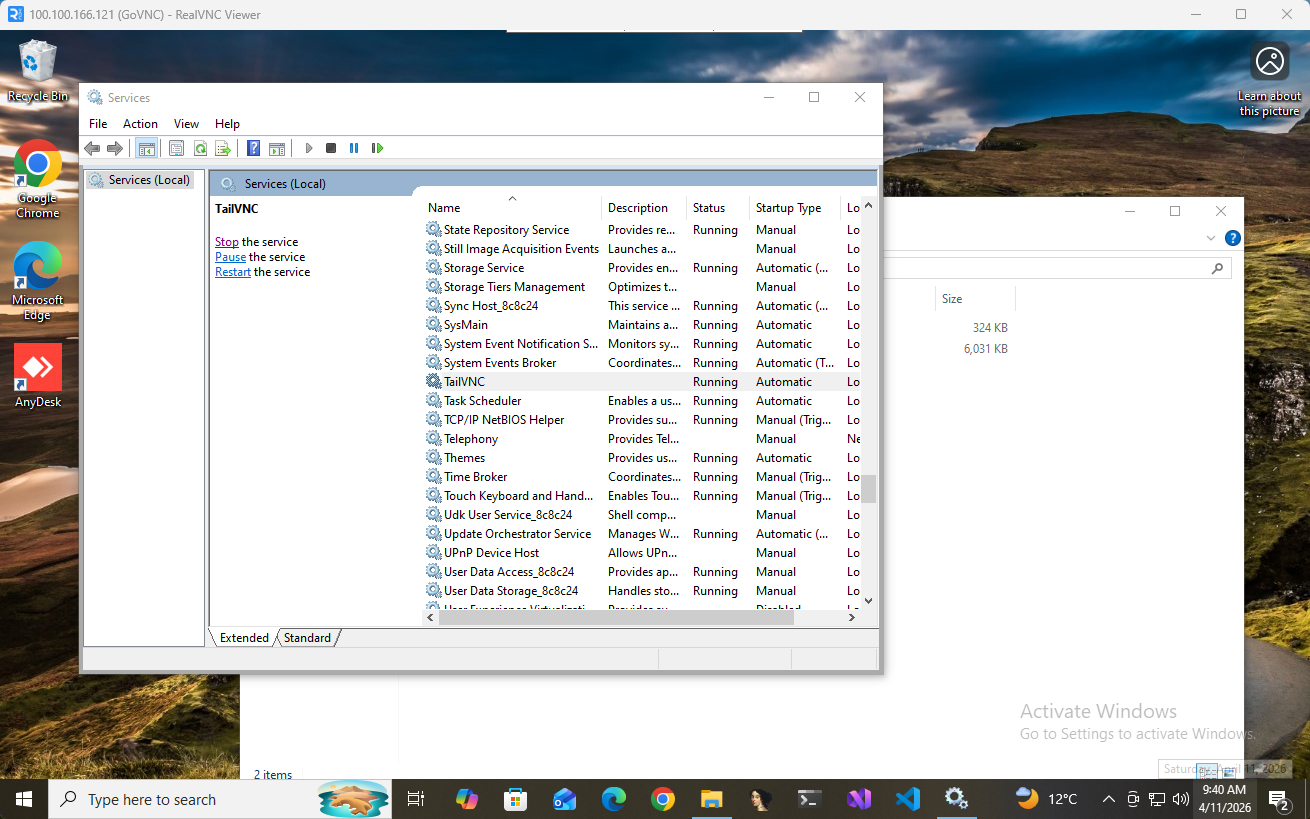Screen dimensions: 1310x819
Task: Click the Export List toolbar icon
Action: [223, 148]
